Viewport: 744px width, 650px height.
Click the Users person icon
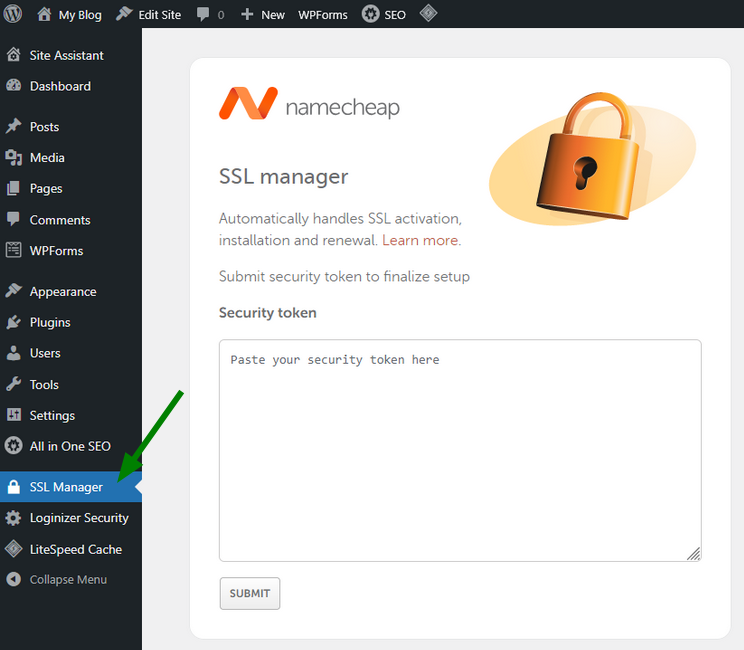pos(14,353)
